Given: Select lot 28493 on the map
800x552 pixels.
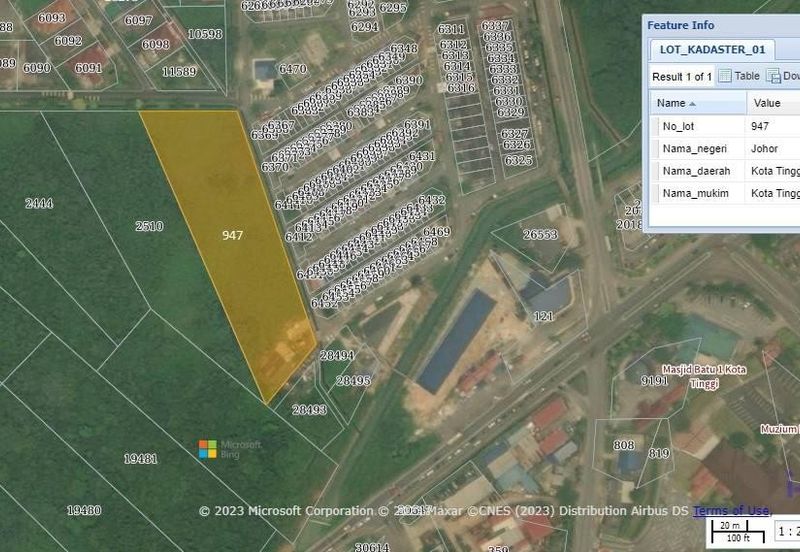Looking at the screenshot, I should pos(309,409).
